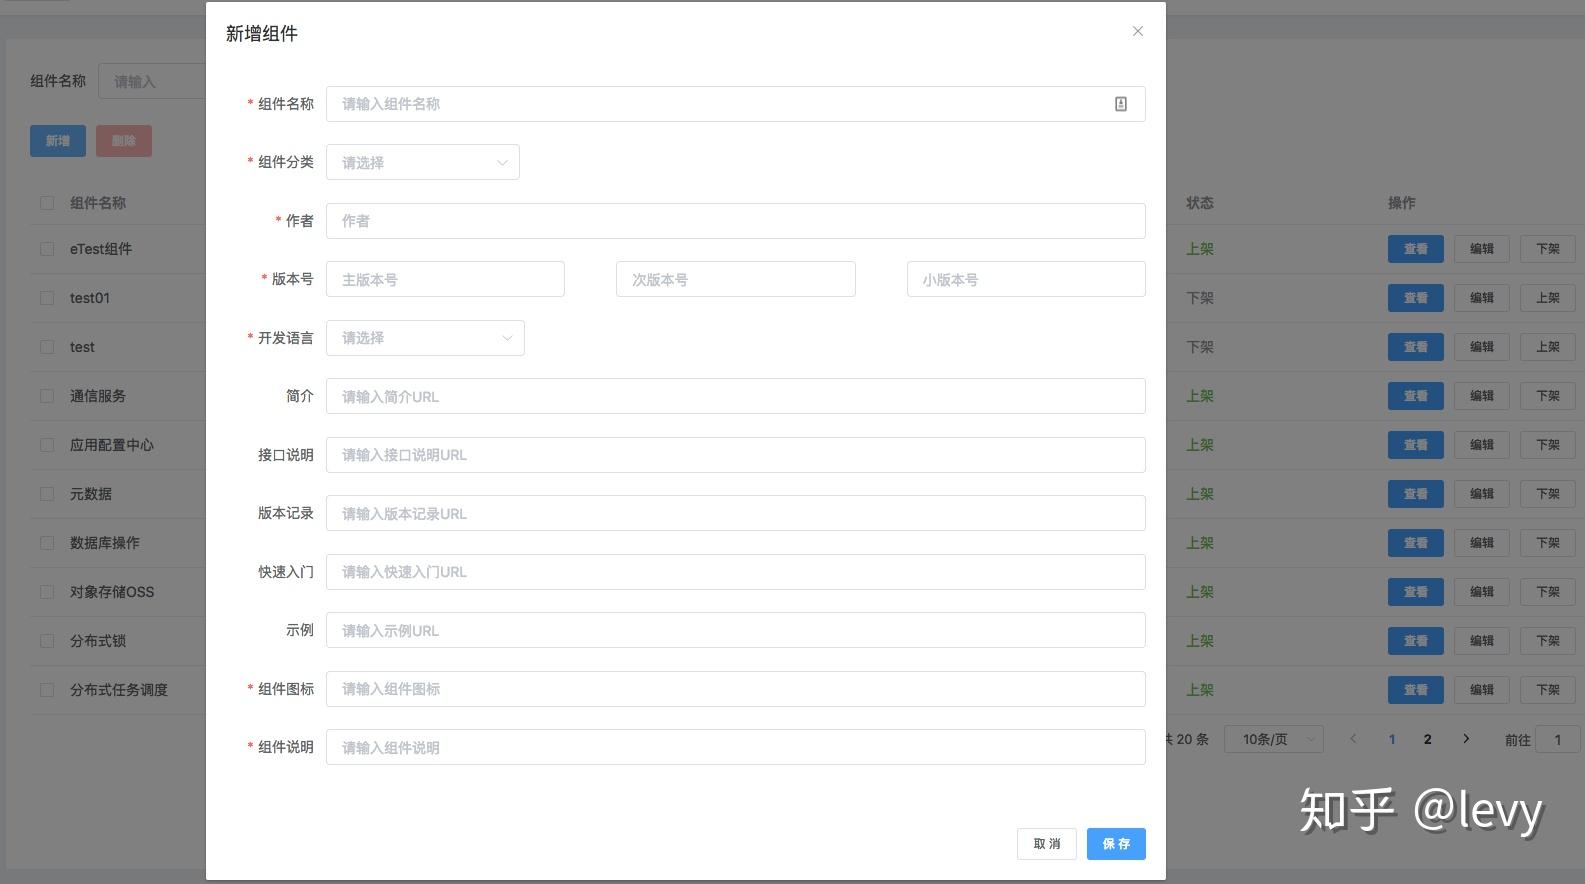Image resolution: width=1585 pixels, height=884 pixels.
Task: Switch to page 2 in pagination
Action: pos(1428,739)
